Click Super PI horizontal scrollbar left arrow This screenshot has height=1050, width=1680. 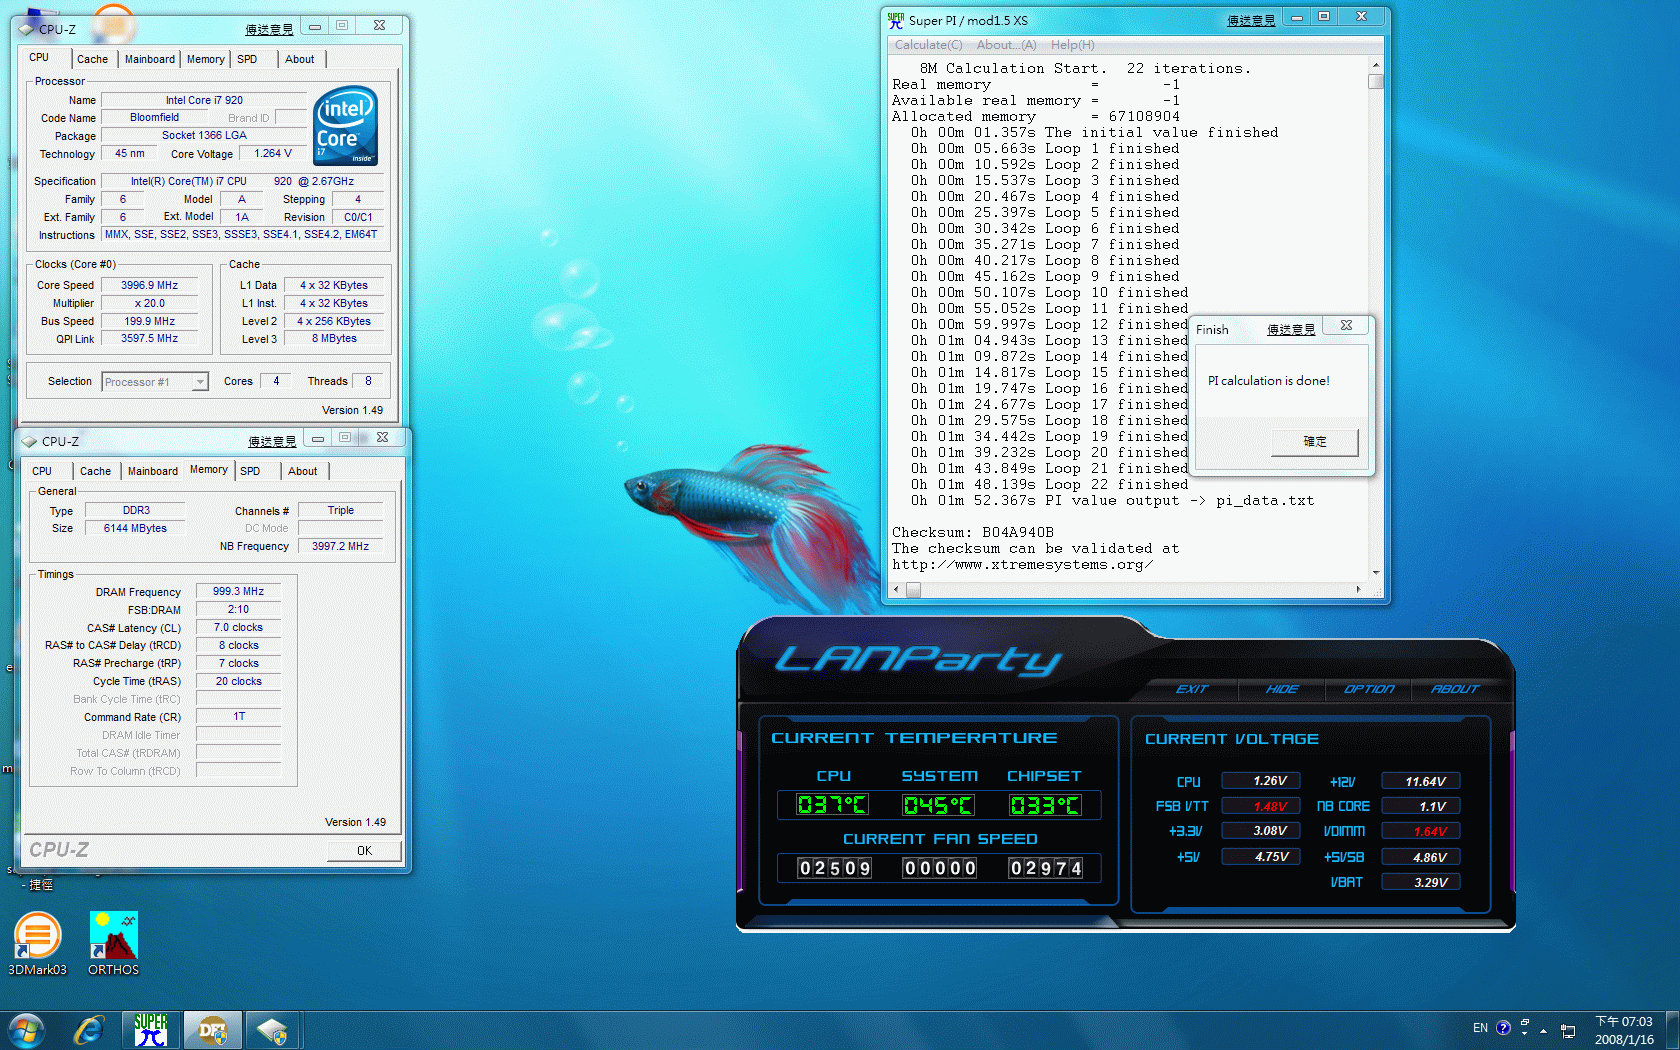pyautogui.click(x=896, y=590)
